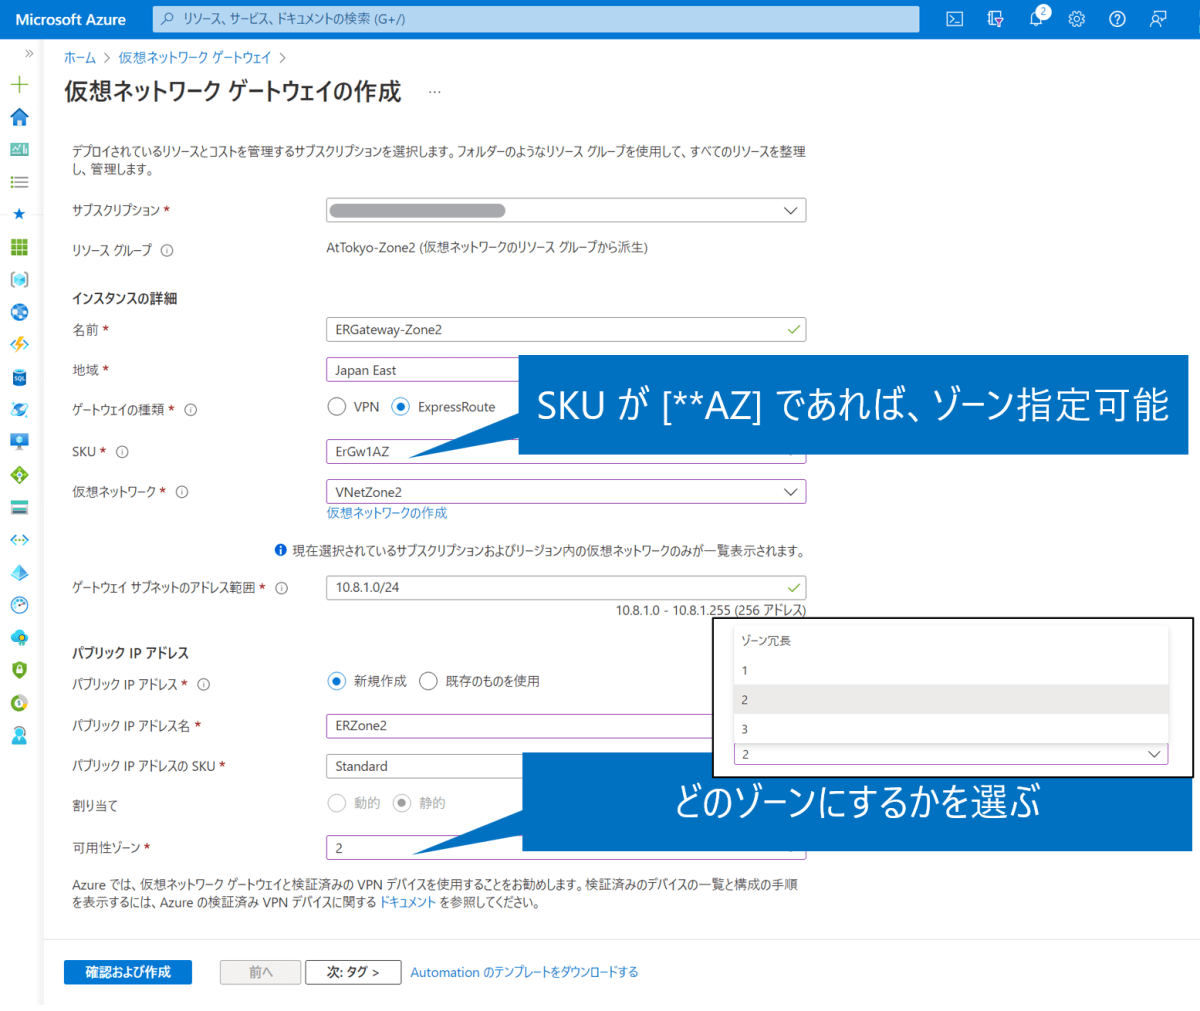Show info tooltip for リソース グループ
This screenshot has width=1200, height=1011.
[167, 251]
